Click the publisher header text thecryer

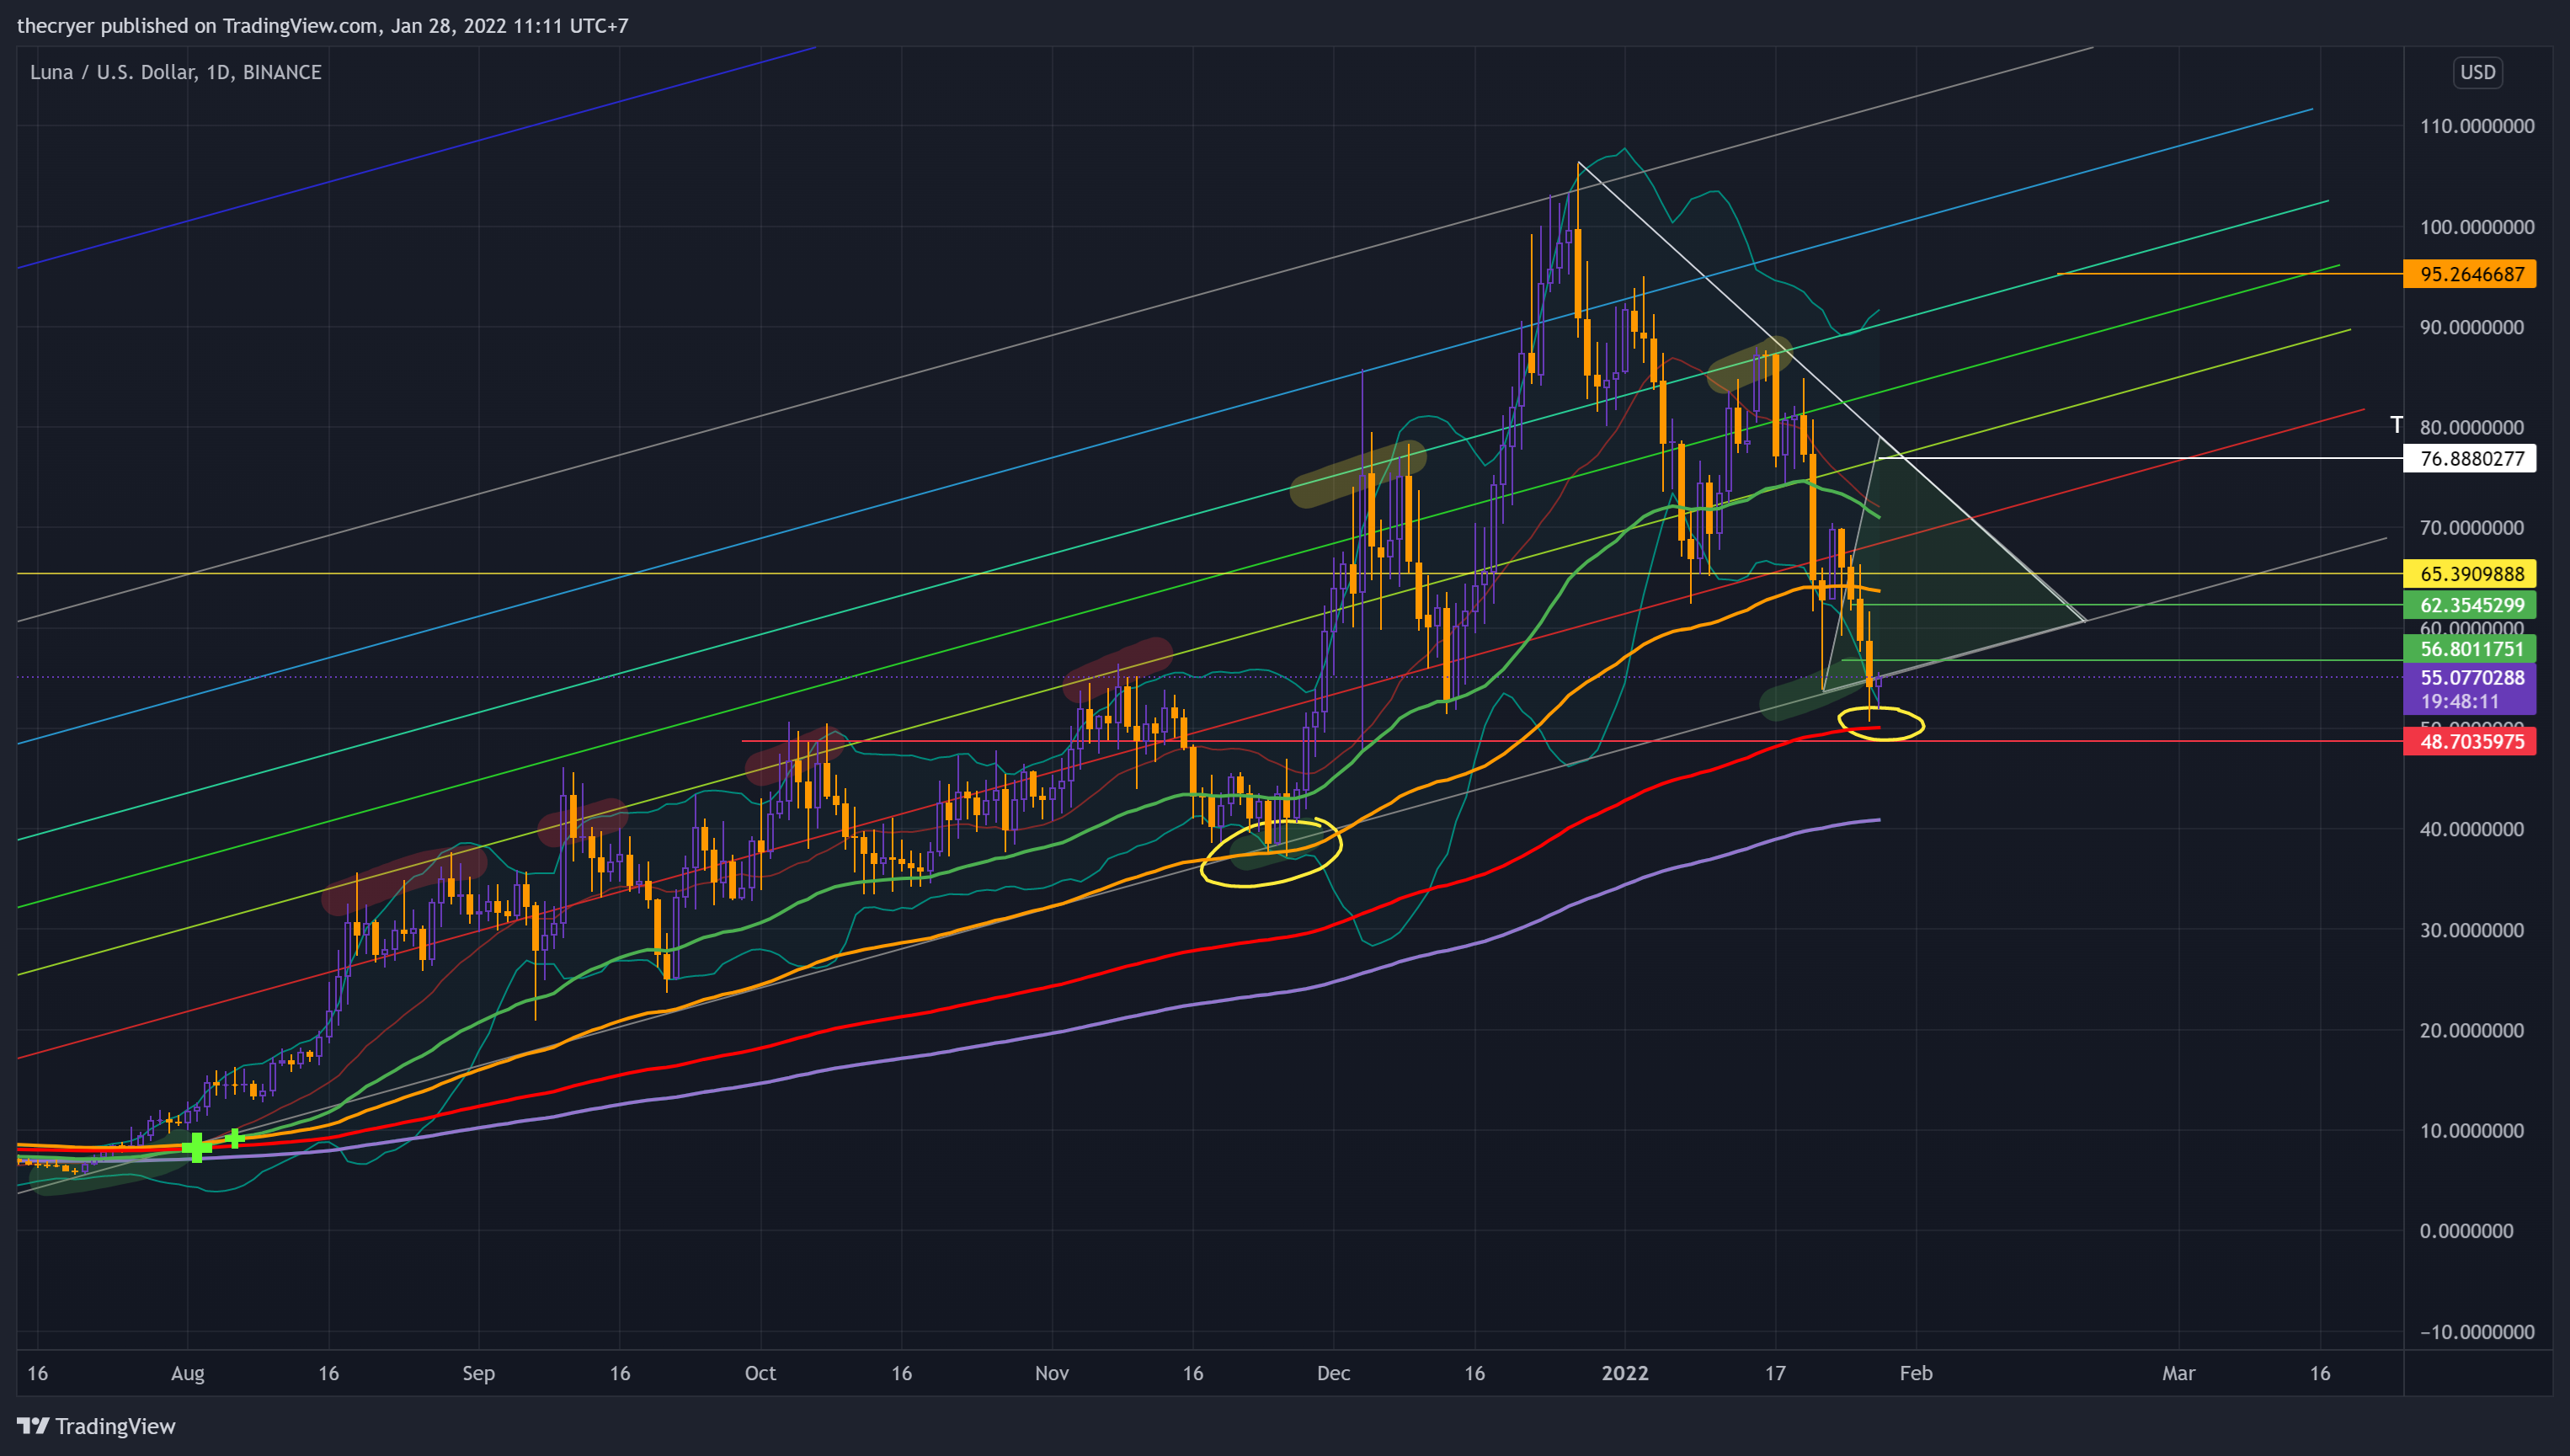pos(56,26)
